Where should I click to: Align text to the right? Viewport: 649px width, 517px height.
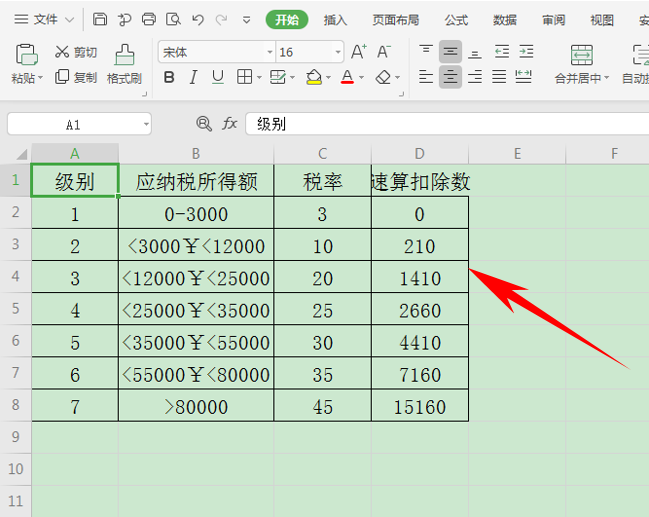coord(475,77)
